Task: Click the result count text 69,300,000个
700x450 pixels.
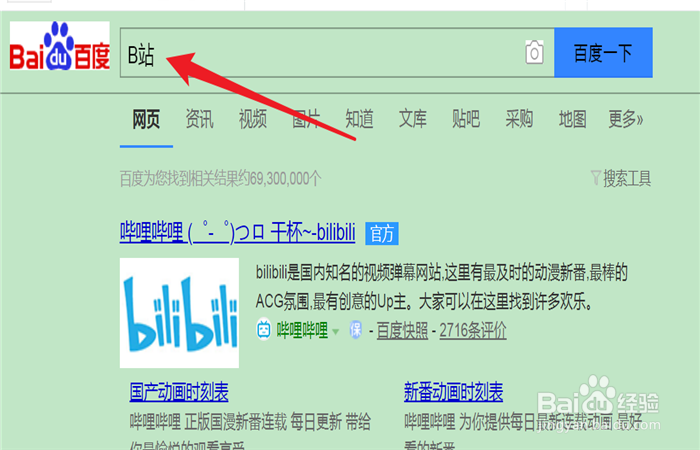Action: 285,179
